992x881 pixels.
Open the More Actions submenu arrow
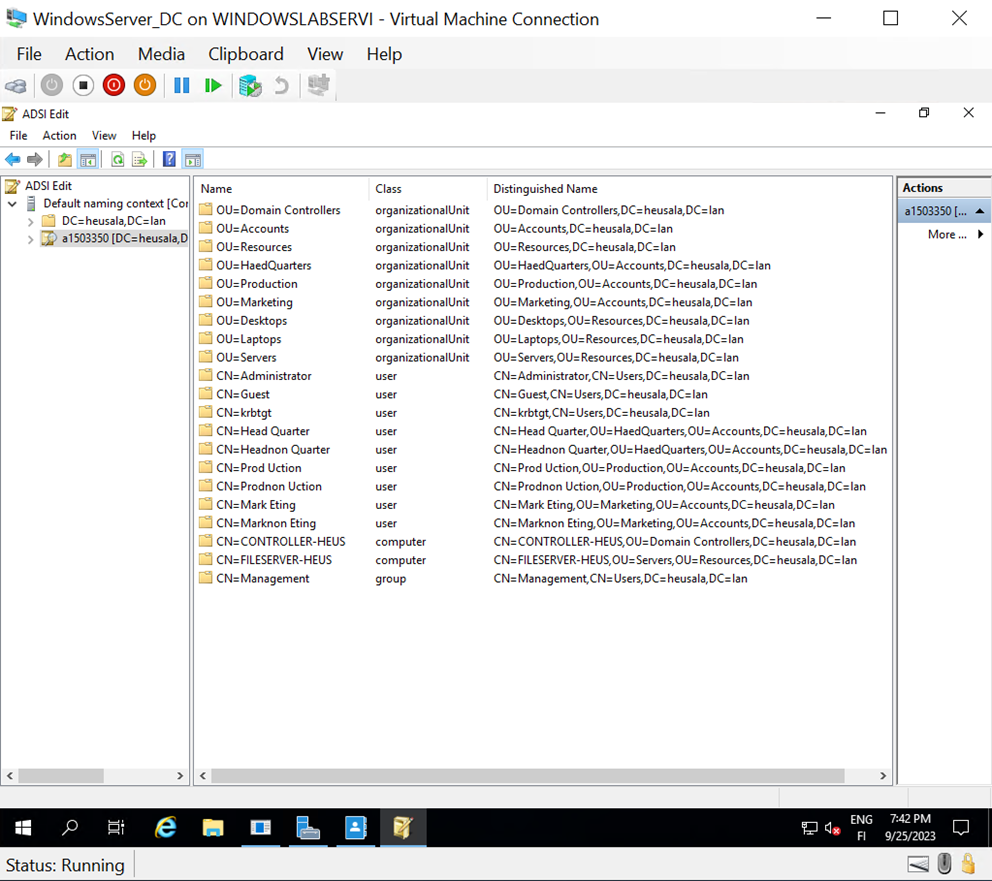tap(979, 234)
